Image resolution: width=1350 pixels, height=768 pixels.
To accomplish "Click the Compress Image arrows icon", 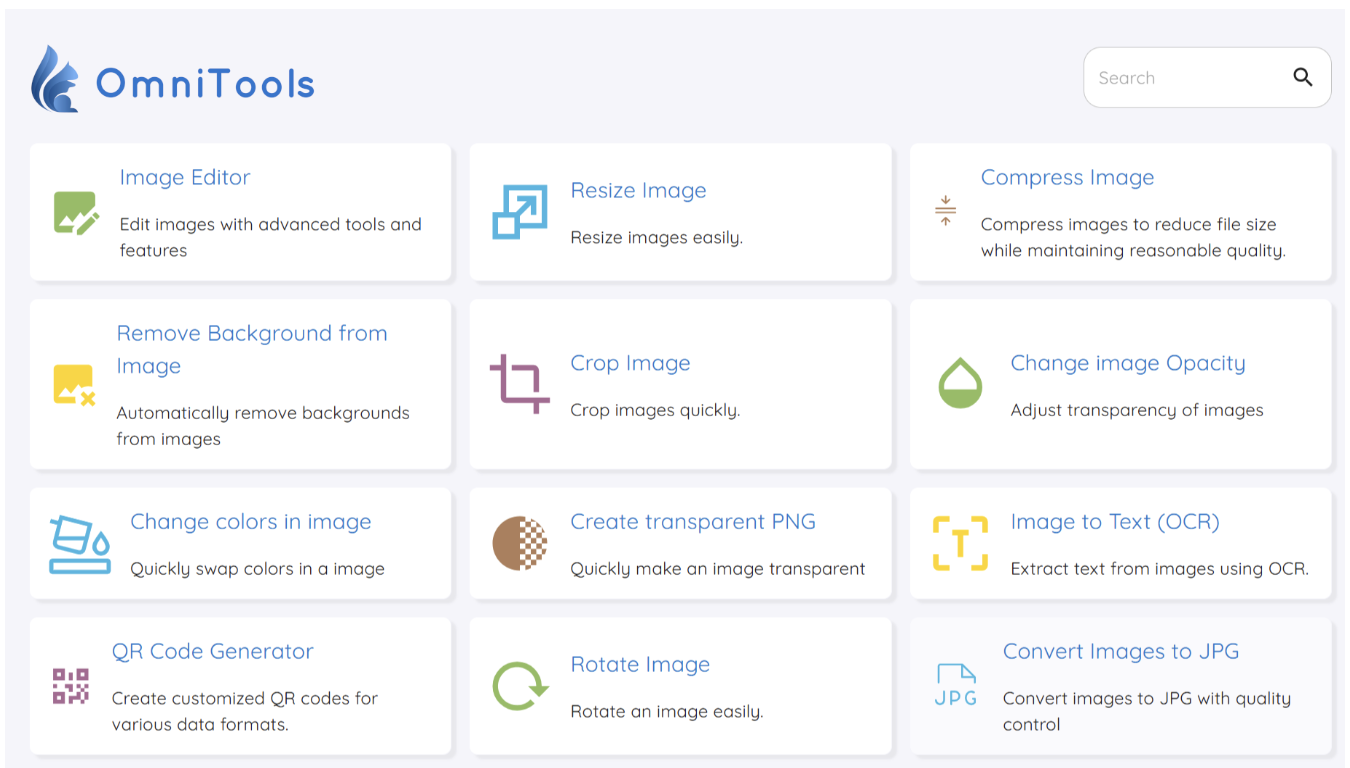I will 945,212.
